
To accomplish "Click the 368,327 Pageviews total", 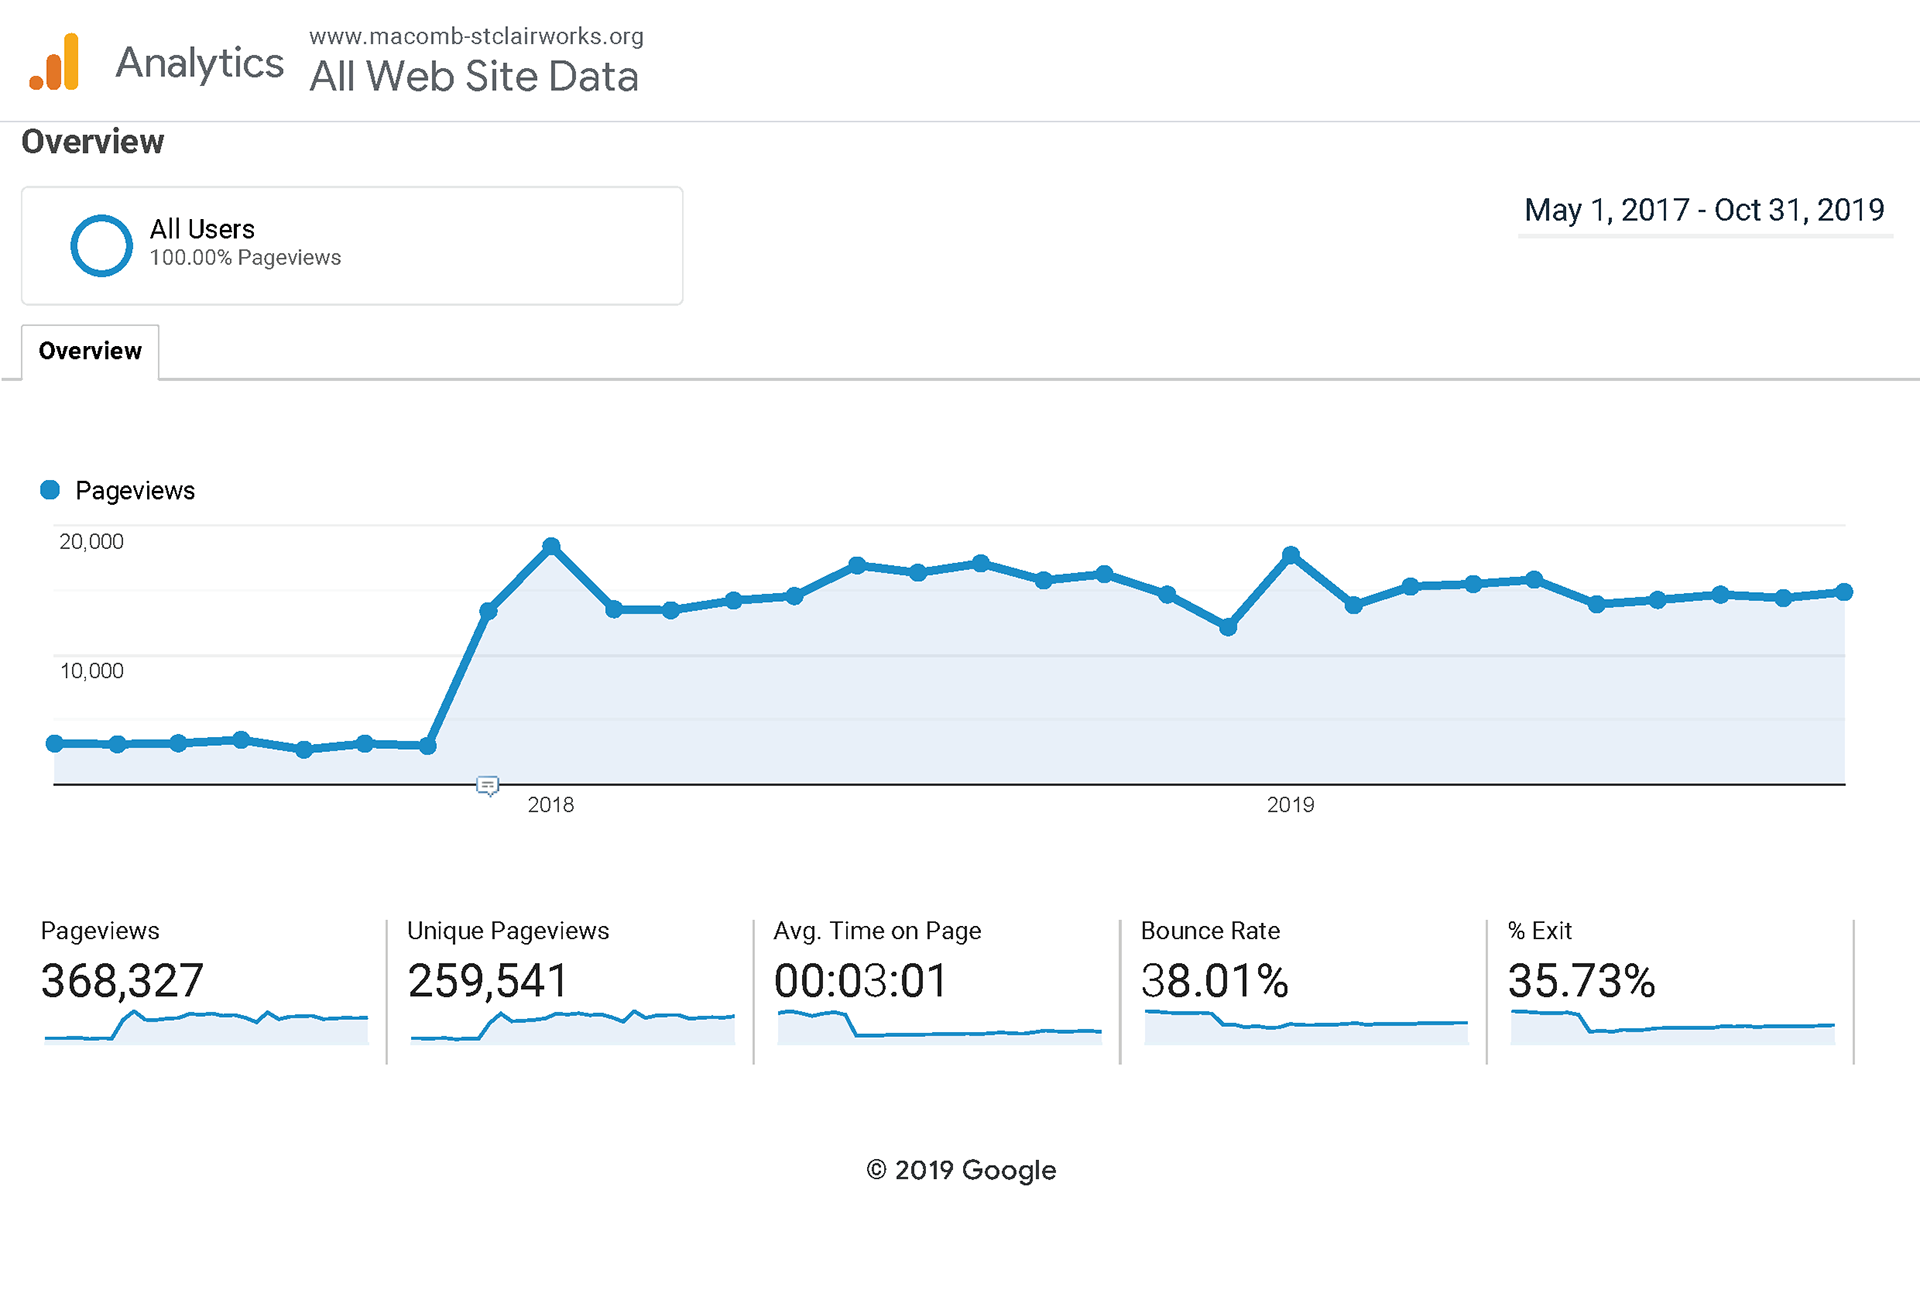I will click(x=122, y=981).
